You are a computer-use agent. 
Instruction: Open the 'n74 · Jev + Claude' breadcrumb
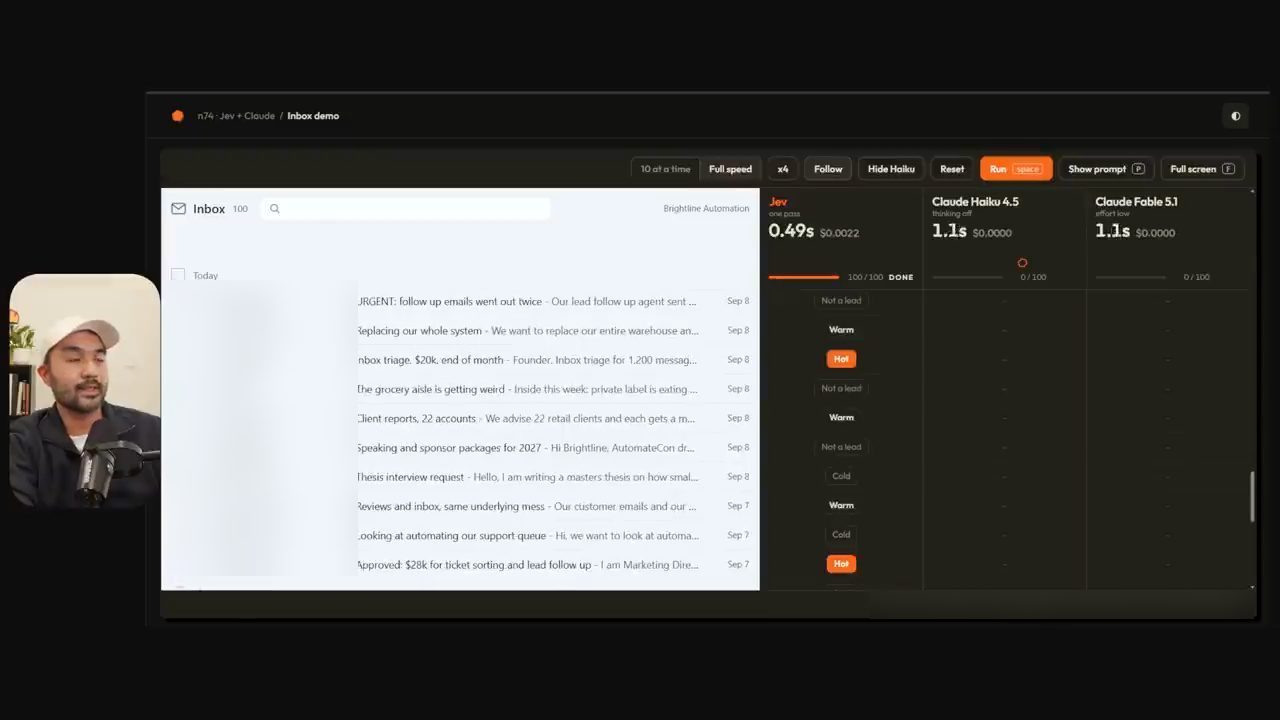(236, 116)
